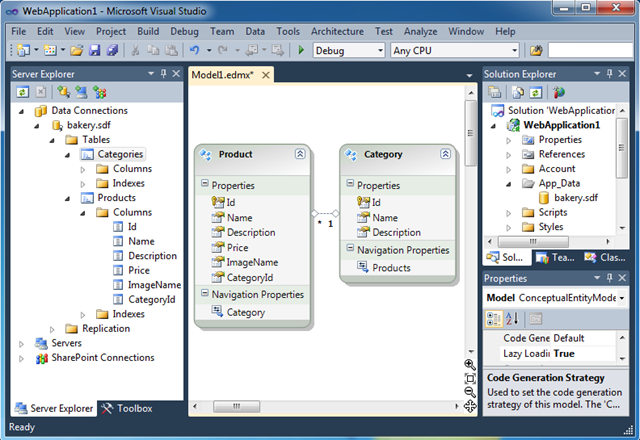Click the green Start Debugging arrow
The height and width of the screenshot is (440, 640).
301,50
